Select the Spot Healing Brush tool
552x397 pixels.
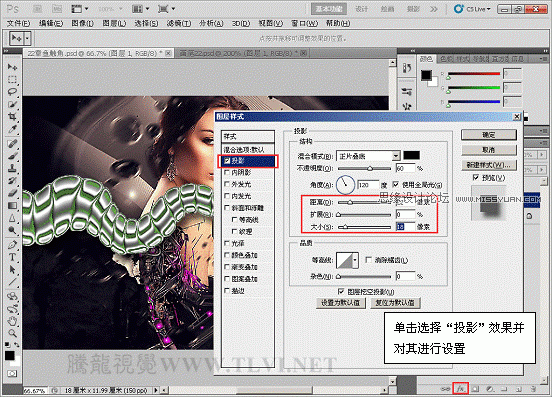pos(12,144)
